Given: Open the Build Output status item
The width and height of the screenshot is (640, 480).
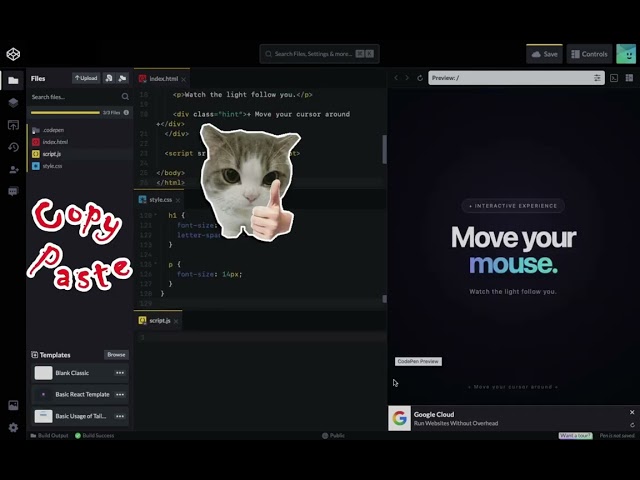Looking at the screenshot, I should tap(49, 436).
